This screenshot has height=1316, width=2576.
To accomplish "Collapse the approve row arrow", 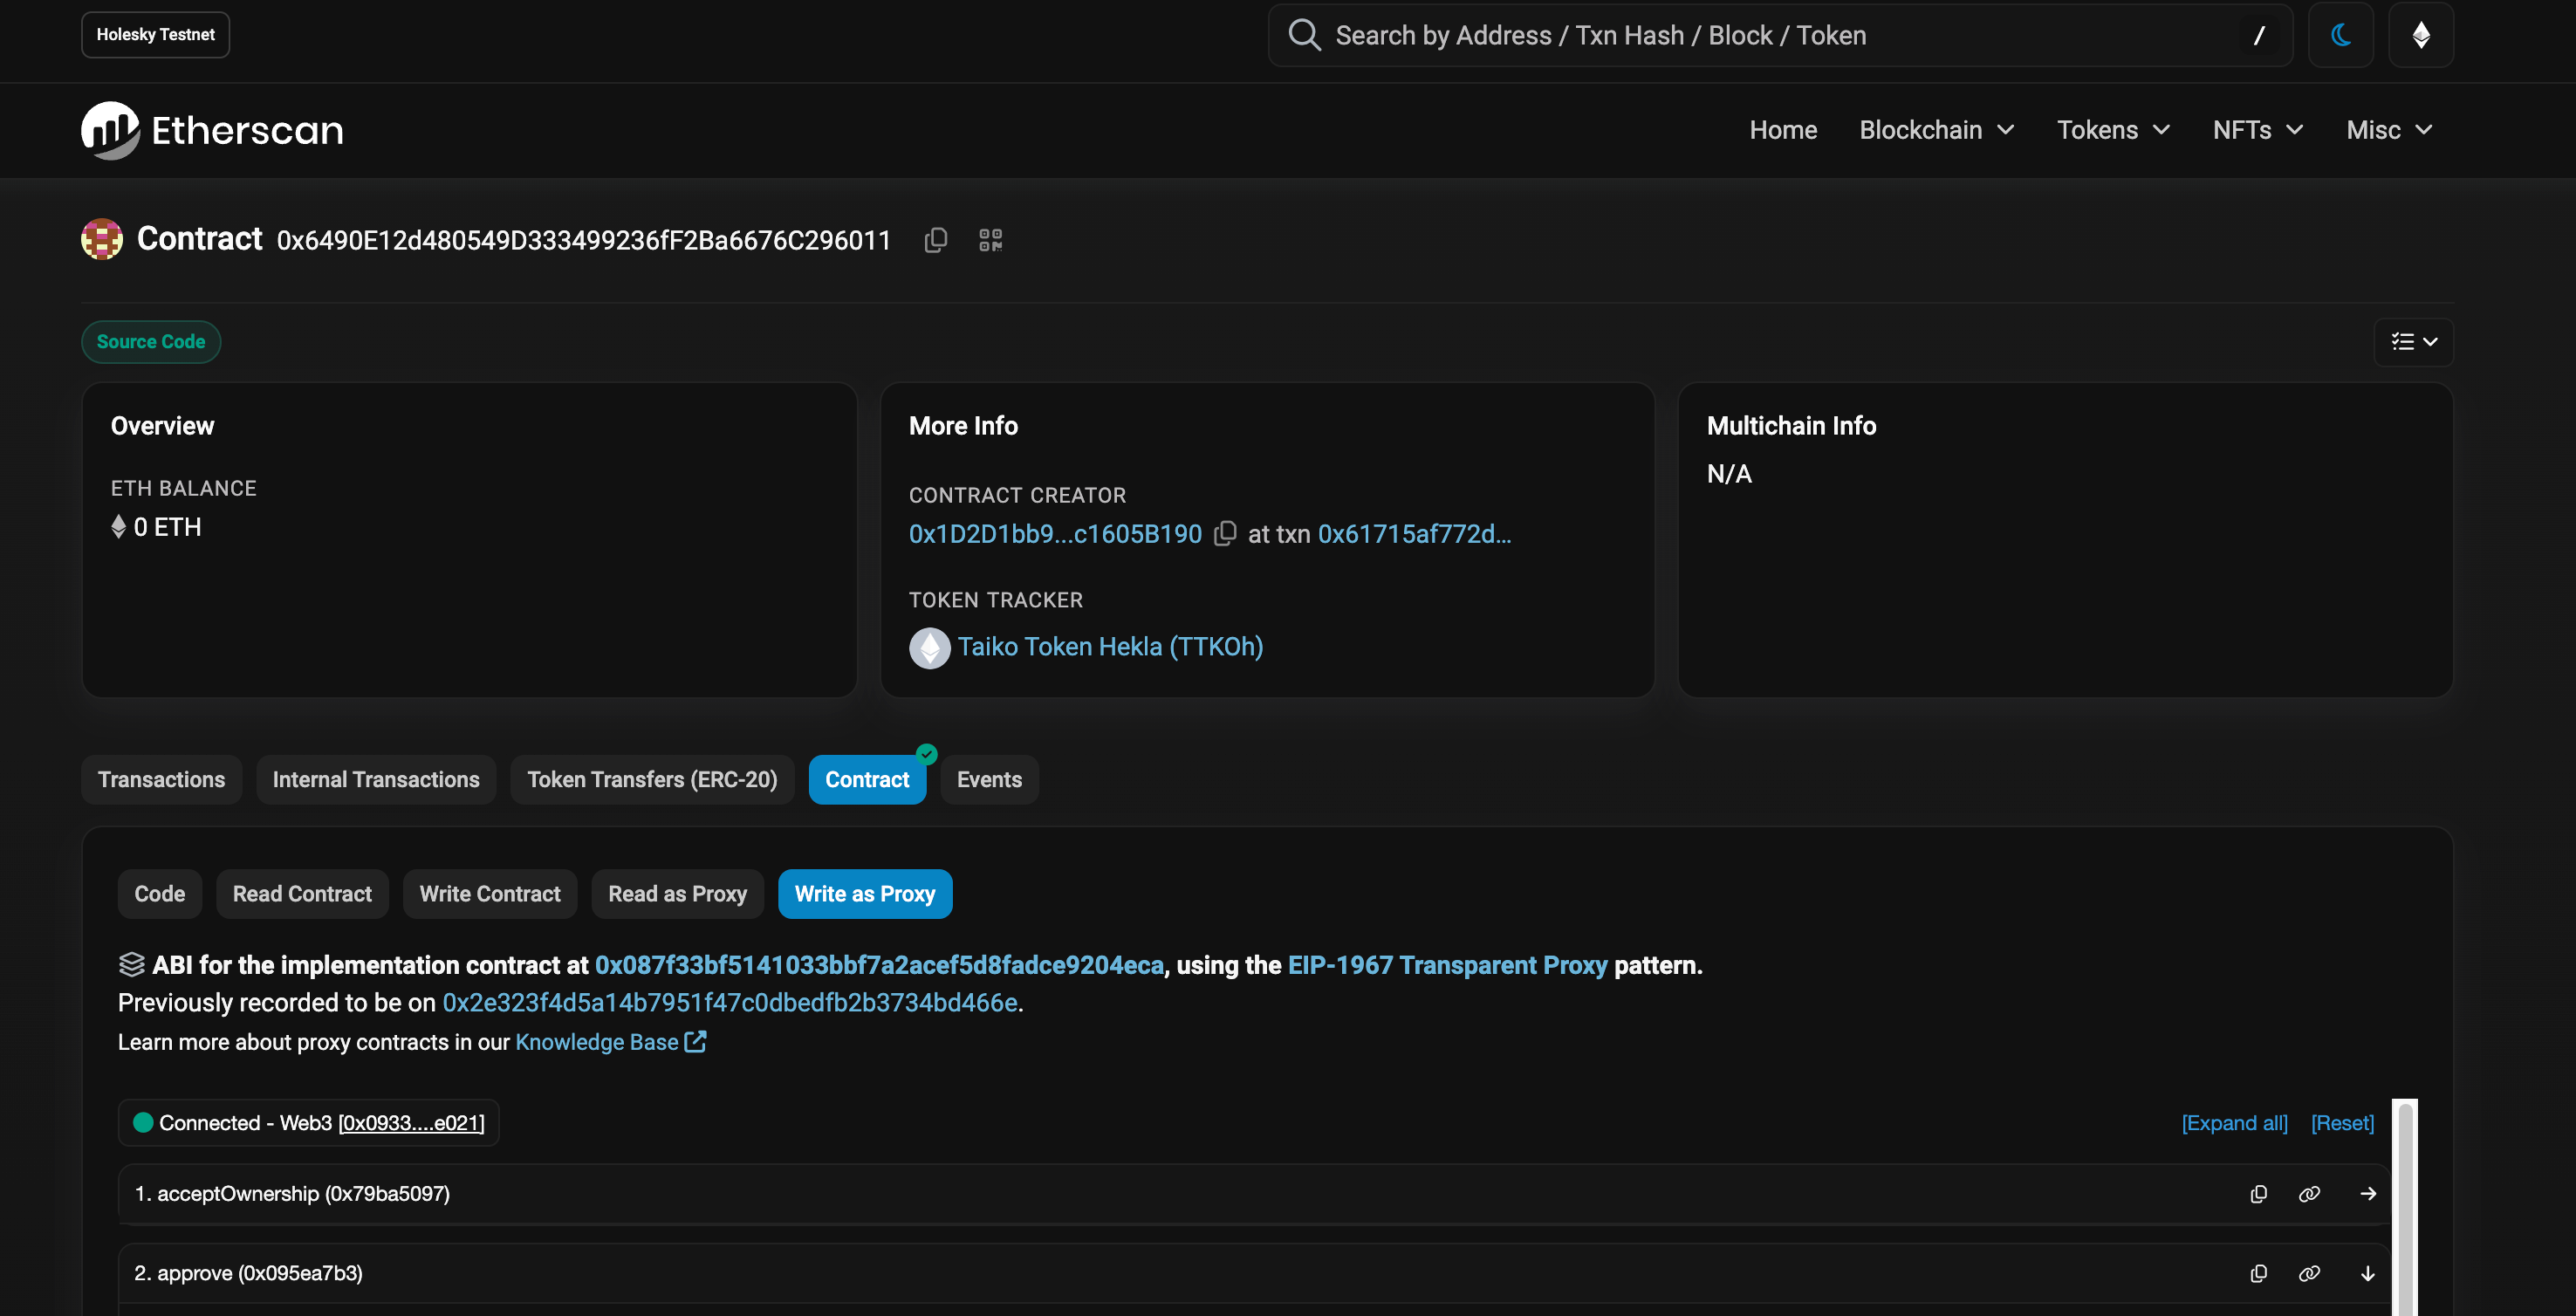I will [x=2367, y=1273].
